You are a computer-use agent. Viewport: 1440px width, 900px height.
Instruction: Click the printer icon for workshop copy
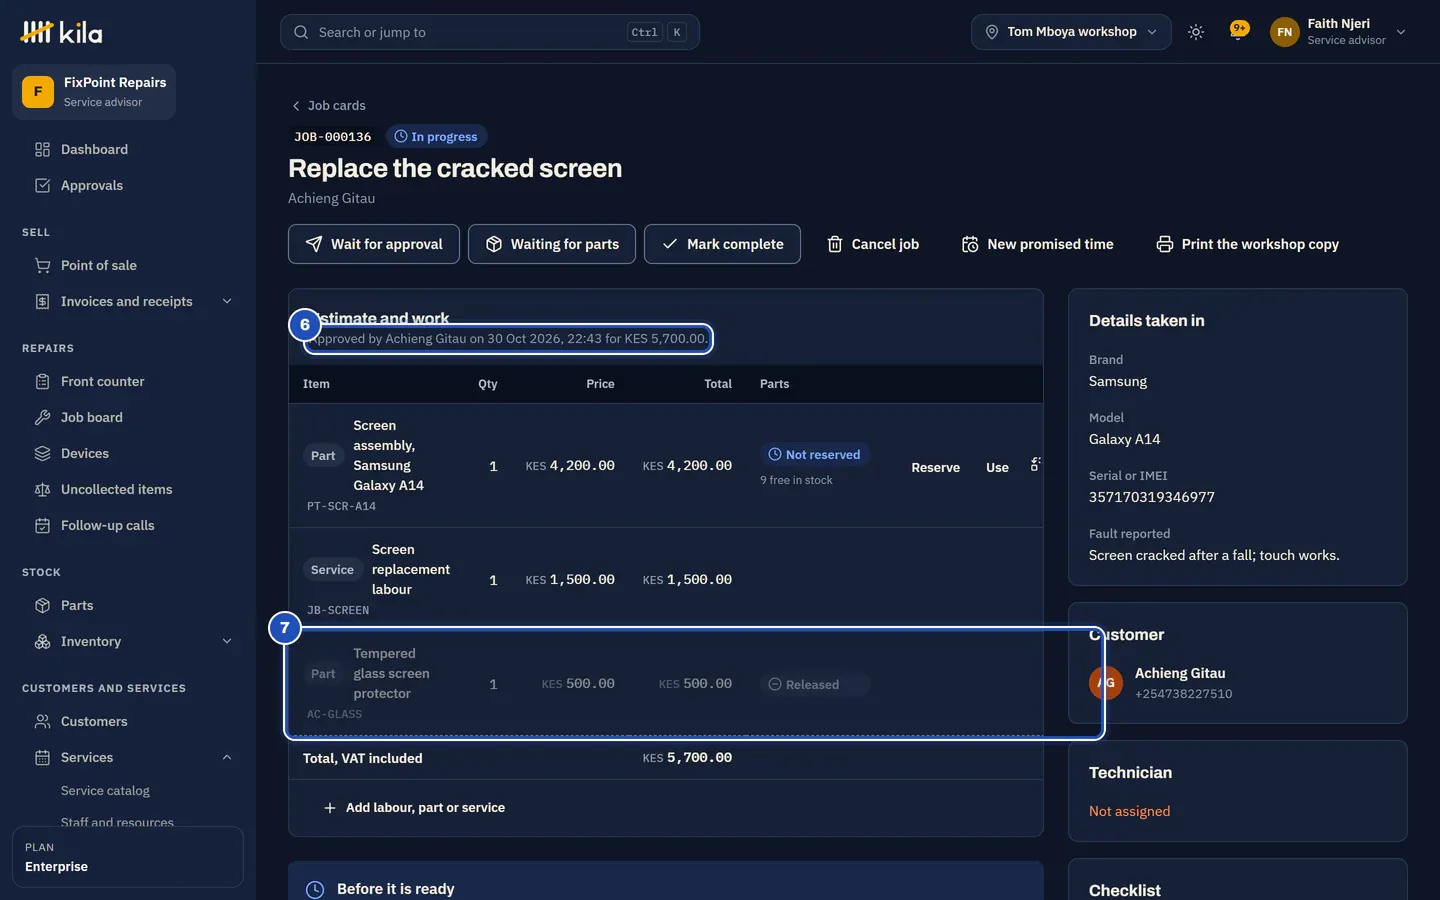tap(1165, 244)
